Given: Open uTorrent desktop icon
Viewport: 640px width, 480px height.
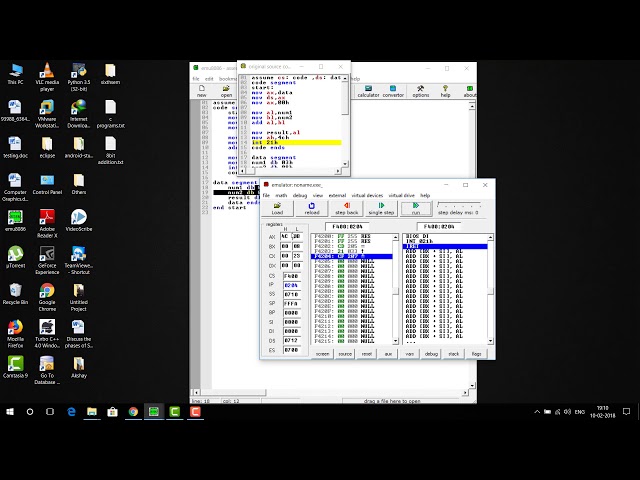Looking at the screenshot, I should click(x=16, y=257).
